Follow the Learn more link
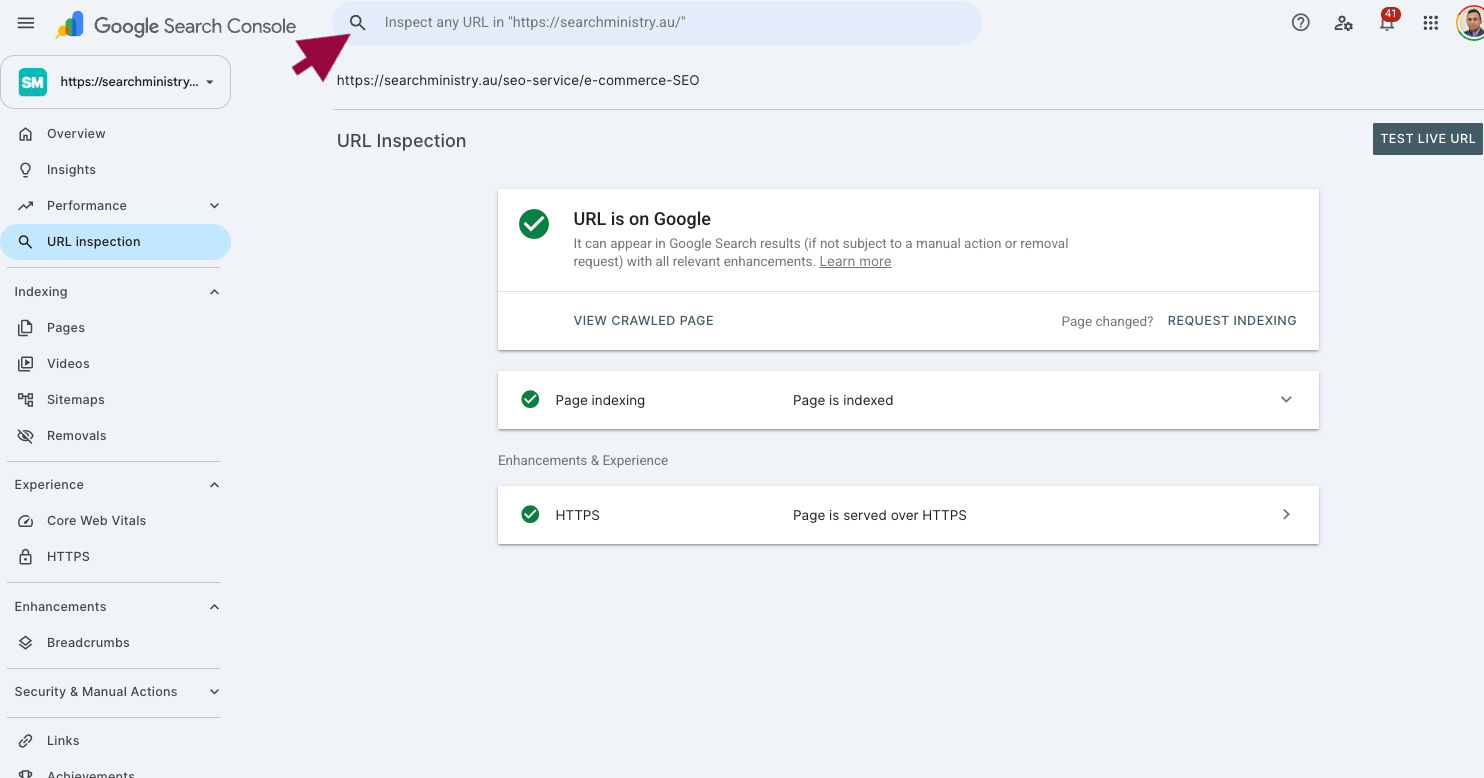 (x=855, y=262)
